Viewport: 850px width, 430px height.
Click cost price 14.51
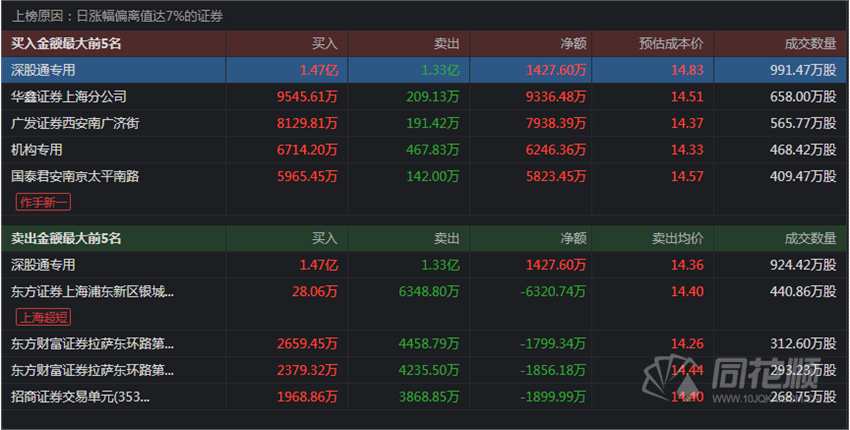687,97
